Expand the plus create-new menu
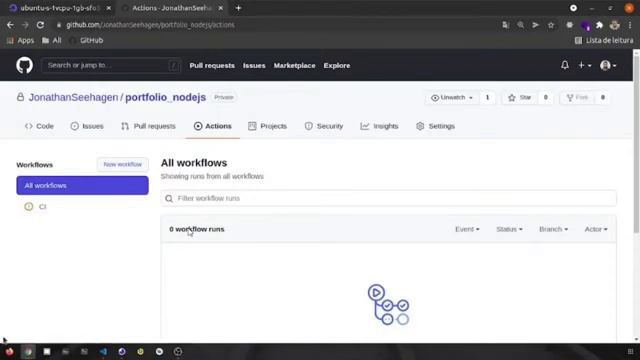Screen dimensions: 640x360 click(584, 65)
